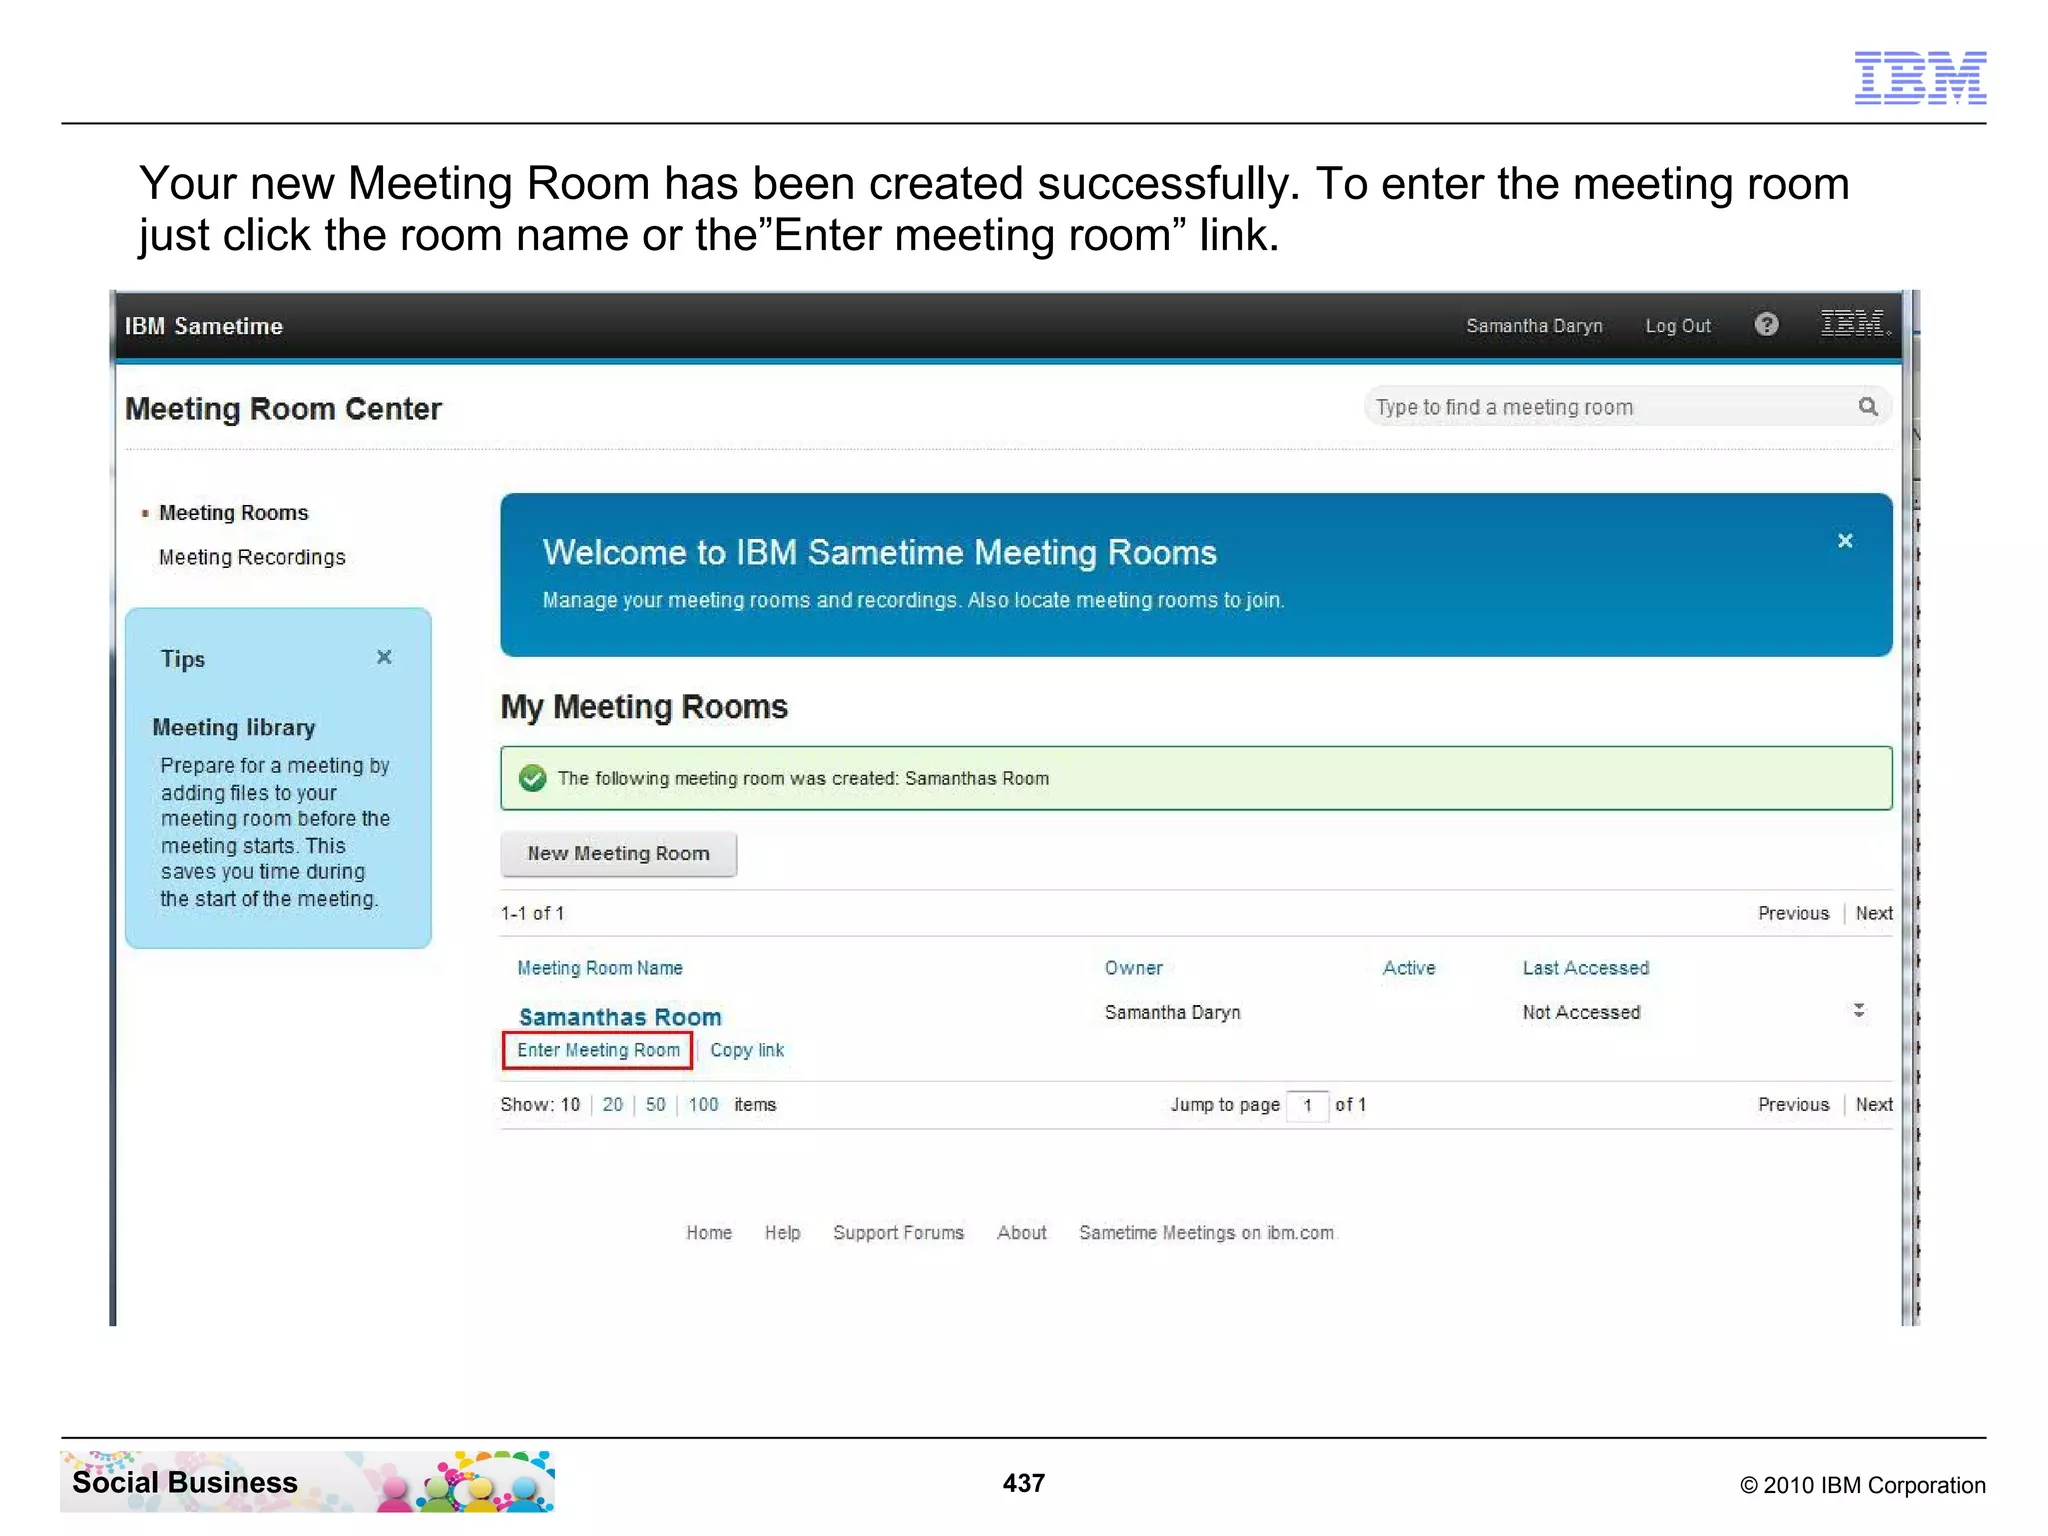
Task: Open Sametime Meetings on ibm.com link
Action: point(1206,1233)
